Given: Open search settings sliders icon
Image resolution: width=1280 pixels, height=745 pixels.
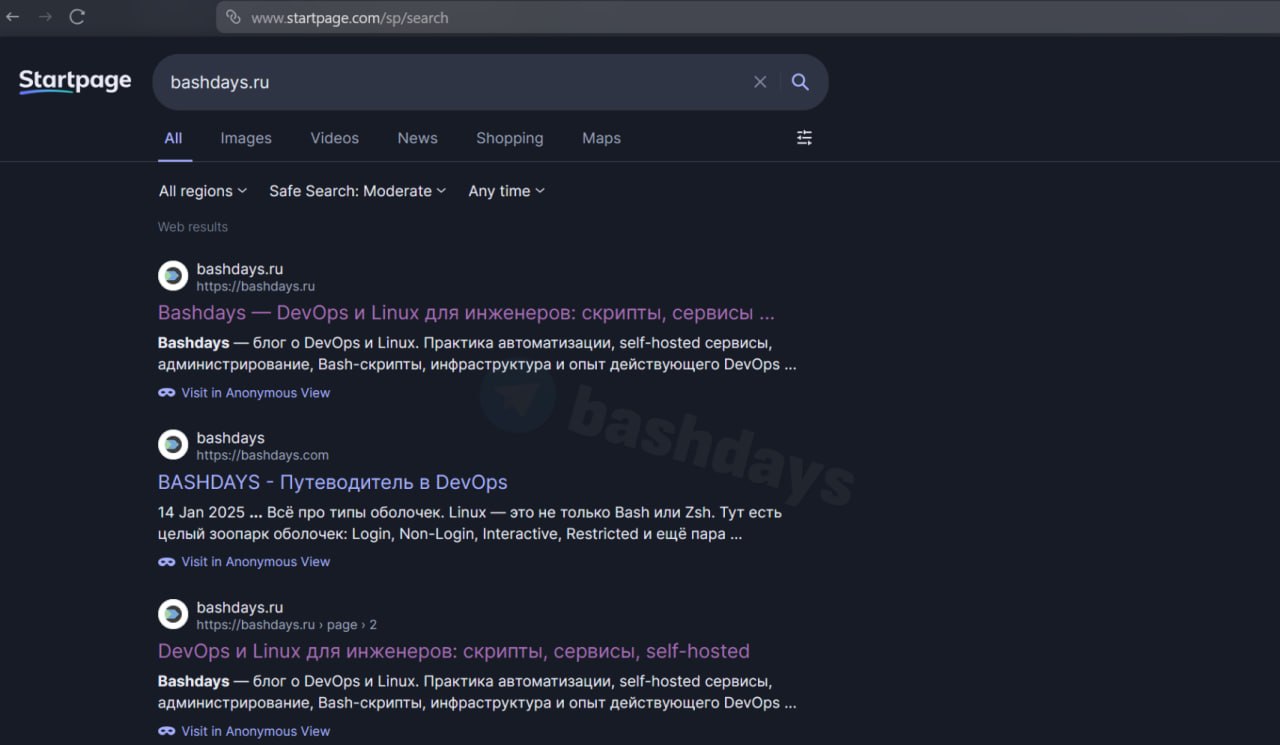Looking at the screenshot, I should click(804, 138).
